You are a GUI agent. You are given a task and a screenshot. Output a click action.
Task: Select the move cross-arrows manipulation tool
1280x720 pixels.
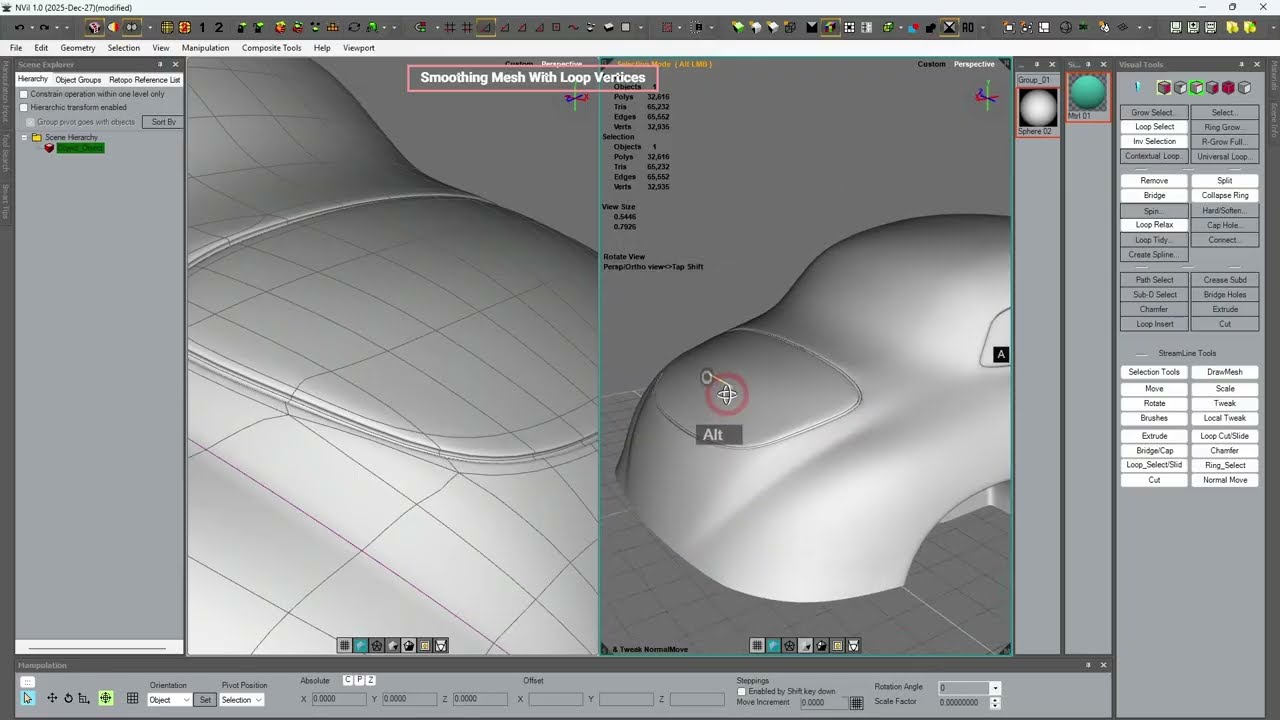[52, 698]
